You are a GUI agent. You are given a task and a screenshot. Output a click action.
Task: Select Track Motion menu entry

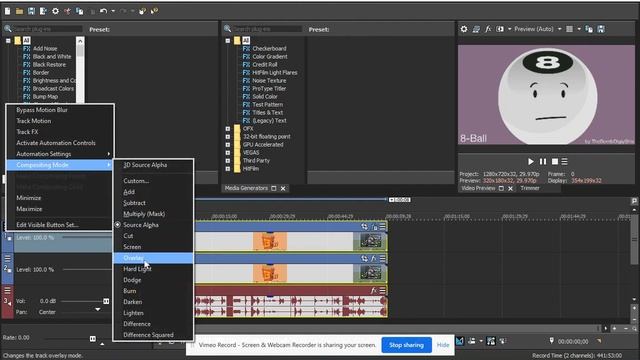tap(34, 121)
